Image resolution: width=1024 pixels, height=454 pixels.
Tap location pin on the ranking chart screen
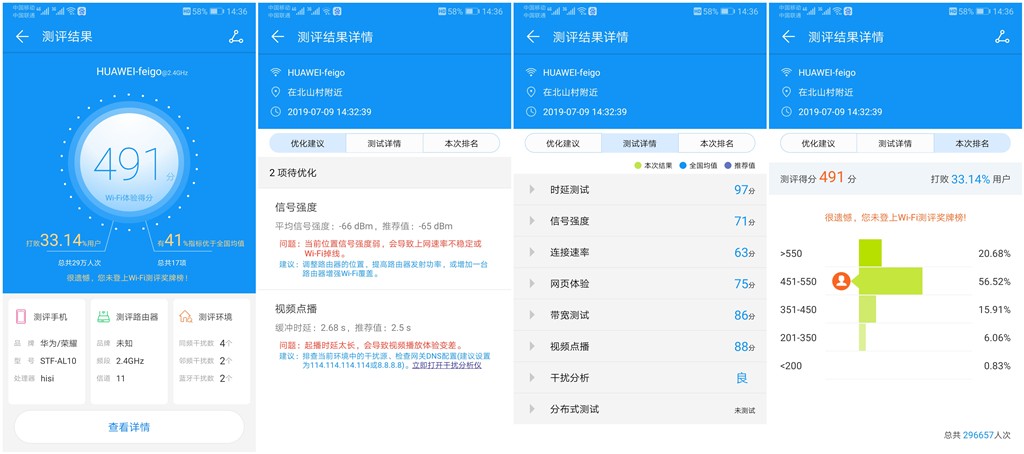tap(786, 92)
